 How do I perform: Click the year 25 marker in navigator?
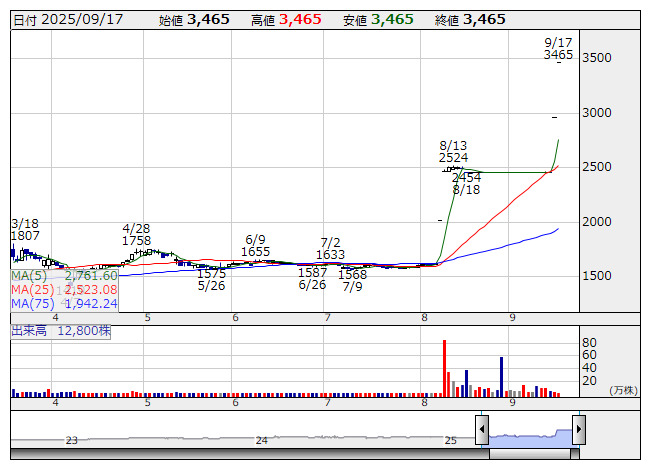451,440
